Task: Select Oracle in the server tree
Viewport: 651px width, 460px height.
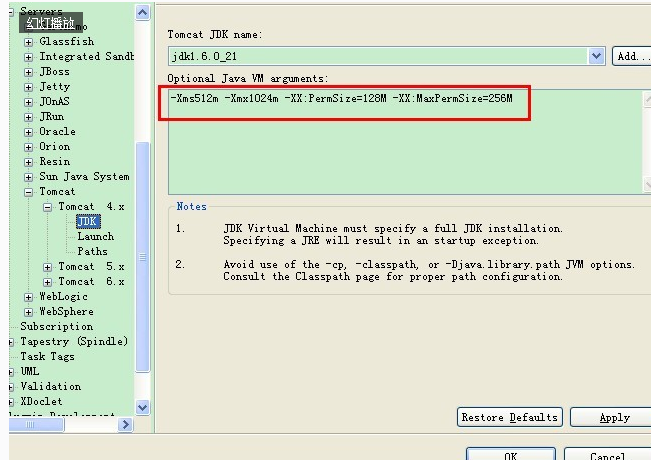Action: point(57,132)
